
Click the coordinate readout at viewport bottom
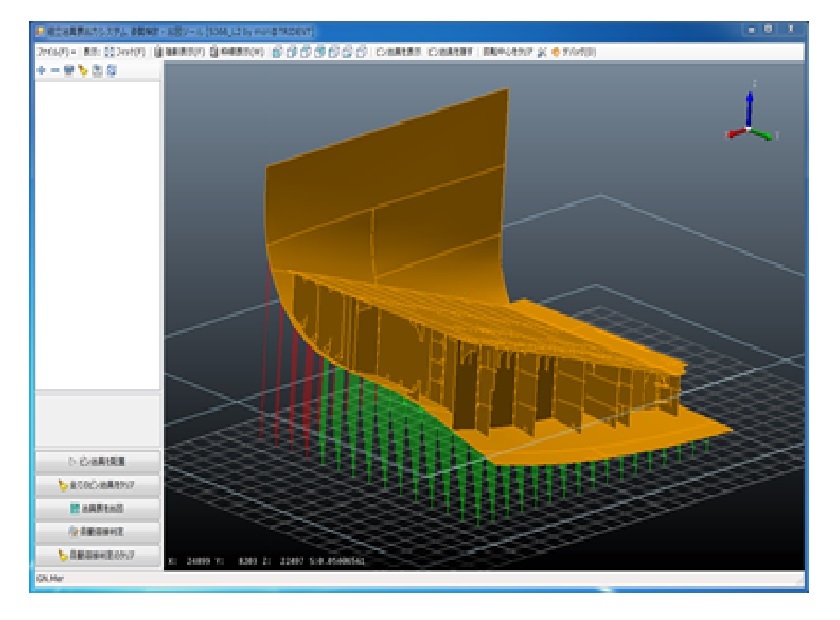[x=267, y=561]
